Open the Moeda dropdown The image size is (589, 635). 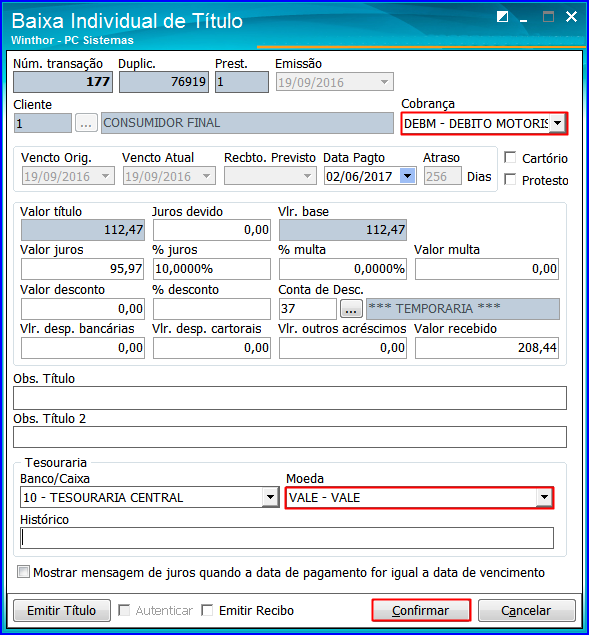tap(544, 497)
